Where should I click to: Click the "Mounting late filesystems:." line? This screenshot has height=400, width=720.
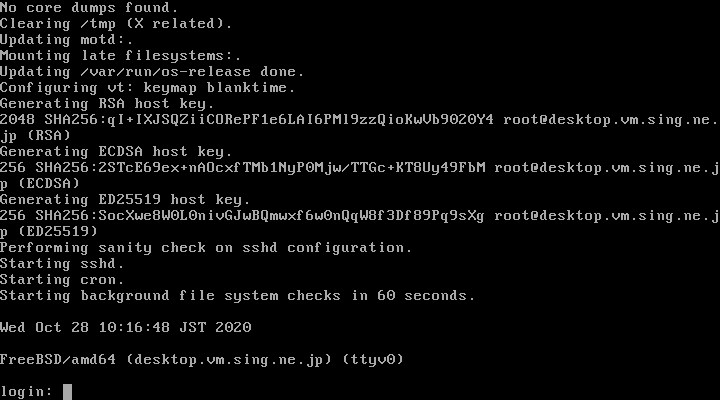coord(120,55)
